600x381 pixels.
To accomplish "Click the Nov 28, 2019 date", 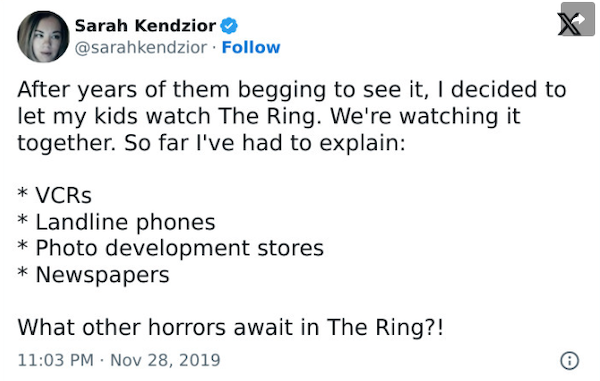I will coord(165,360).
